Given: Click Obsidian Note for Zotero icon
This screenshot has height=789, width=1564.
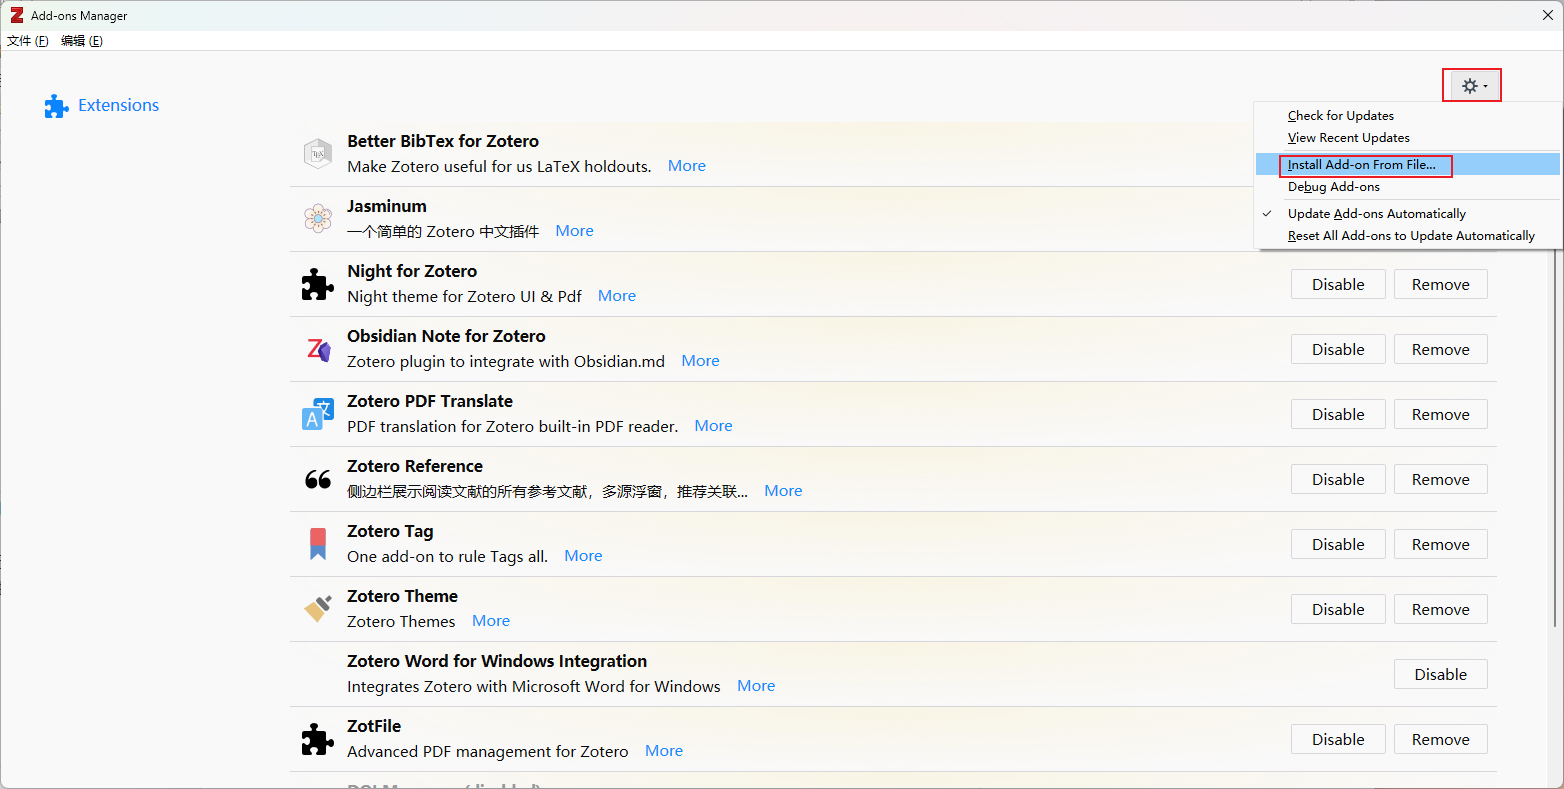Looking at the screenshot, I should coord(318,349).
